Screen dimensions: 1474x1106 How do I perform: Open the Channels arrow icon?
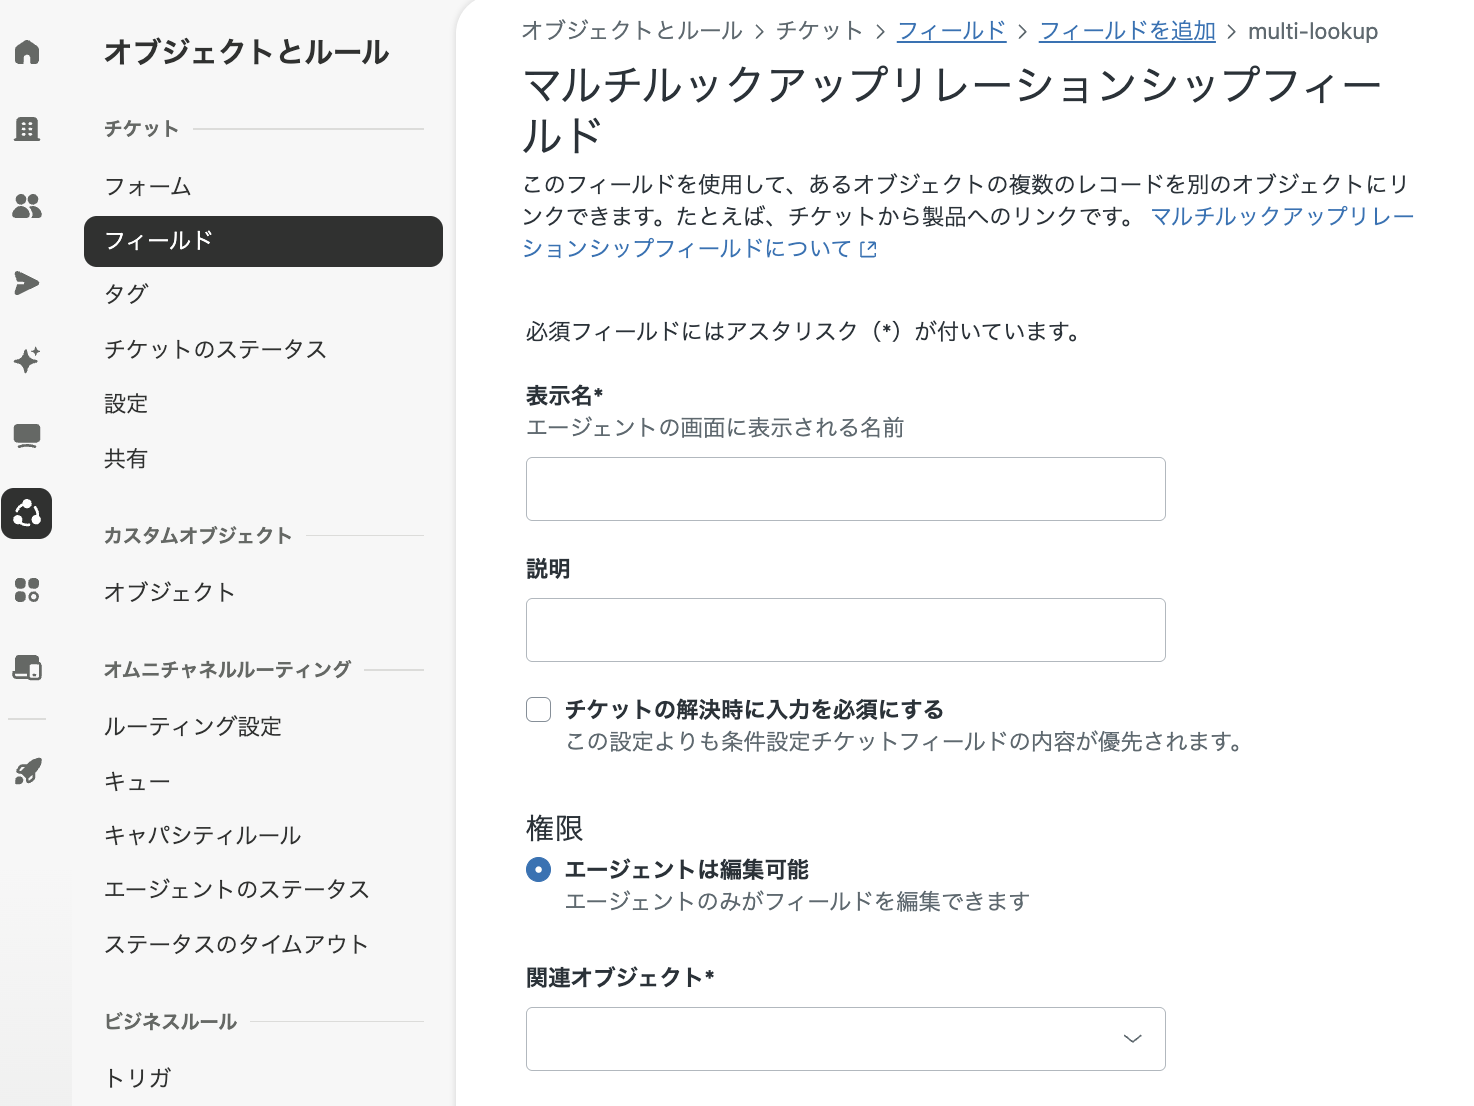pos(27,282)
